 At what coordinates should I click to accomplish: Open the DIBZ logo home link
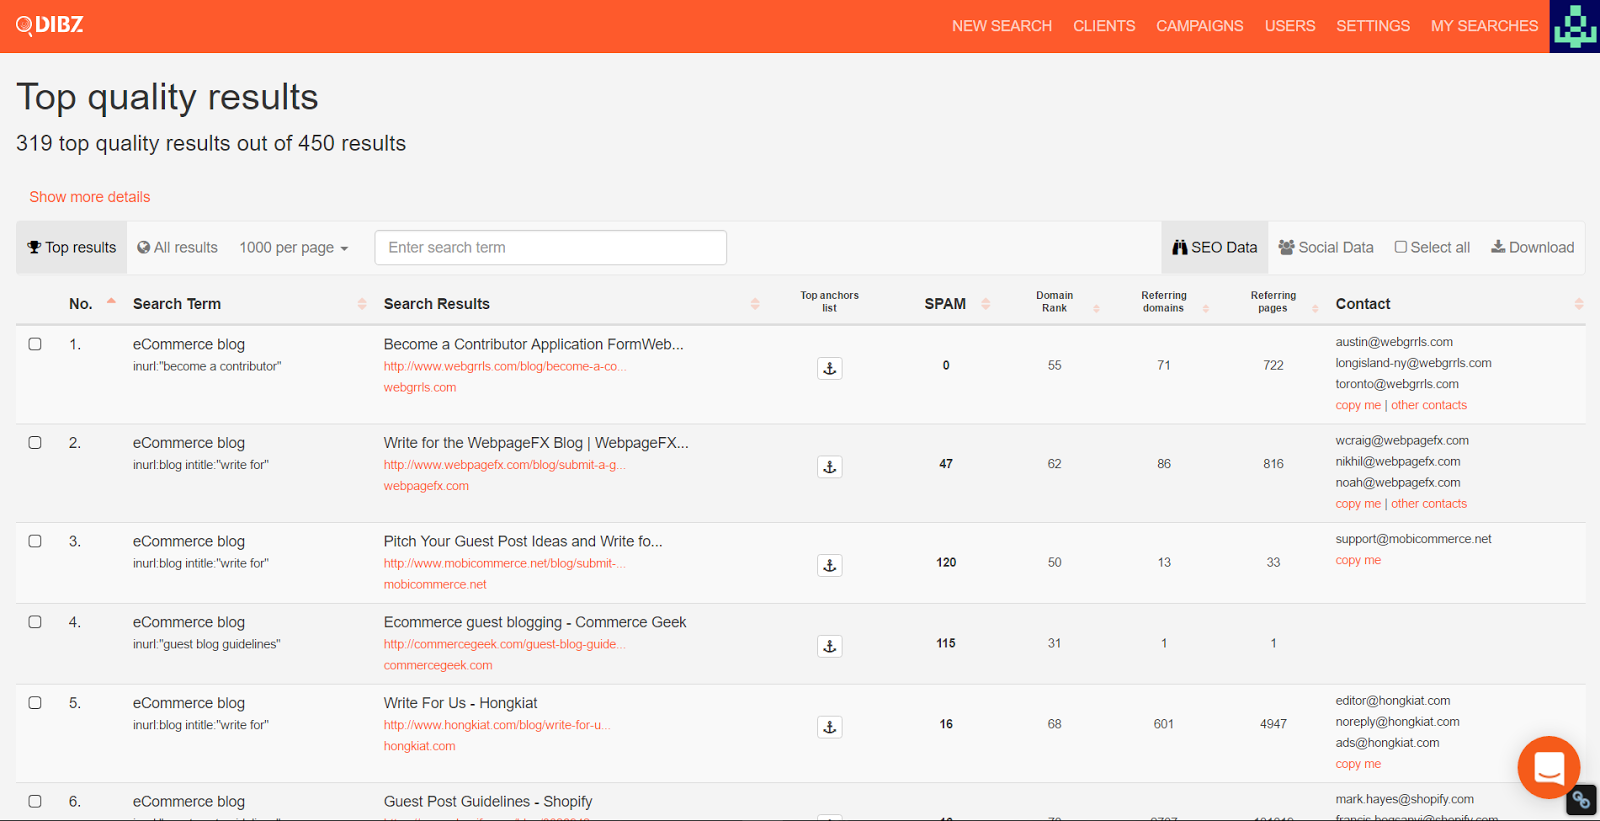pos(50,25)
